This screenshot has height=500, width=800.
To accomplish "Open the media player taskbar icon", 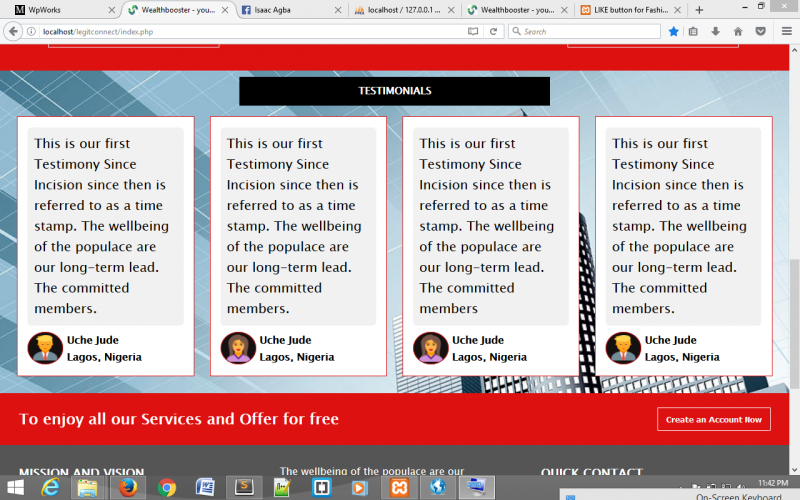I will coord(359,488).
